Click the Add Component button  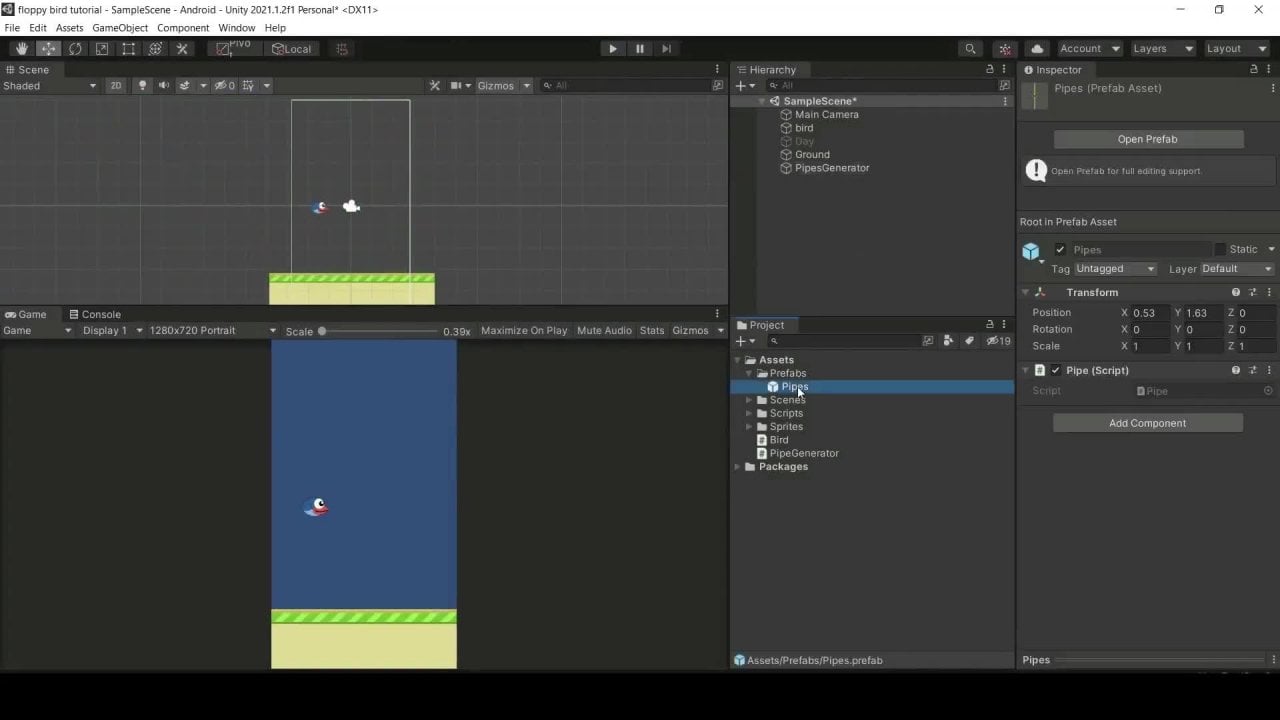tap(1146, 423)
